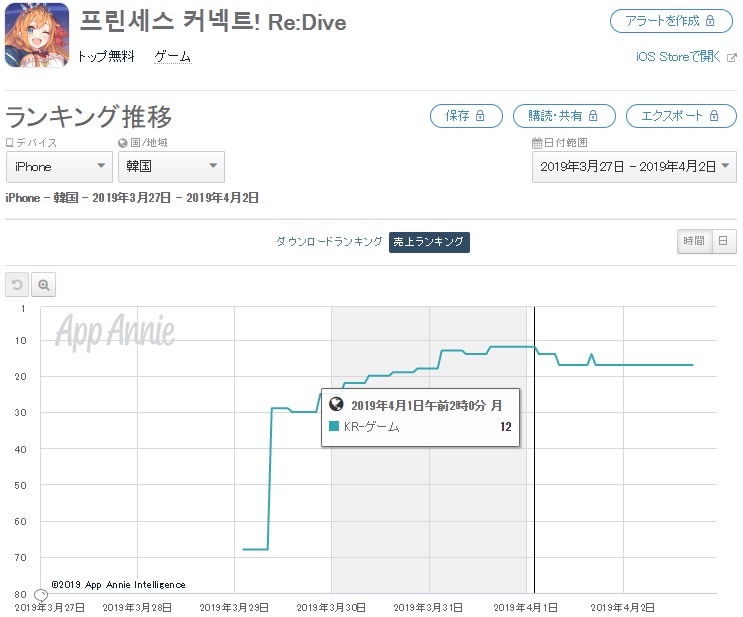The width and height of the screenshot is (743, 617).
Task: Click the device icon beside デバイス label
Action: pos(9,143)
